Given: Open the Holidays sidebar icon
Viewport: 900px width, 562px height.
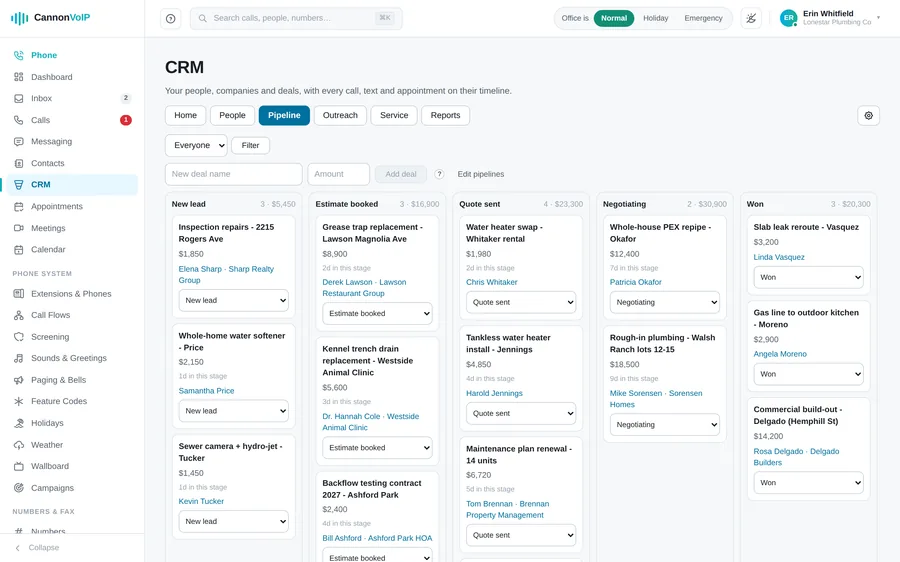Looking at the screenshot, I should click(19, 423).
